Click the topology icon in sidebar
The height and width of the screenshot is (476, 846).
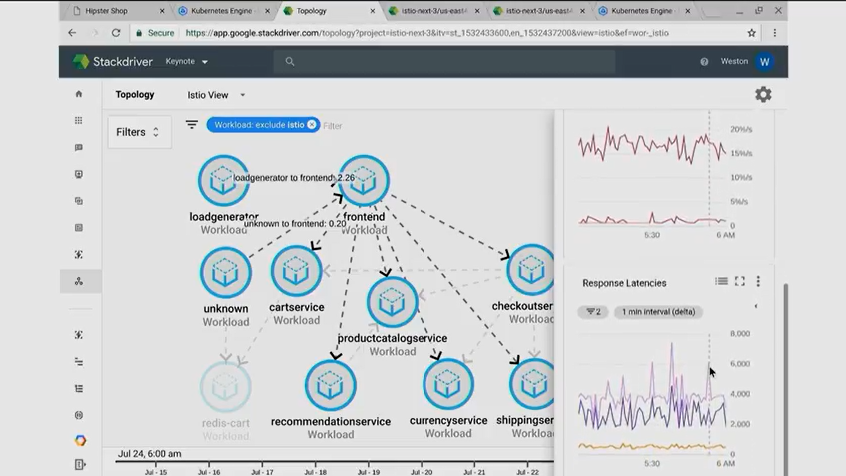click(79, 281)
